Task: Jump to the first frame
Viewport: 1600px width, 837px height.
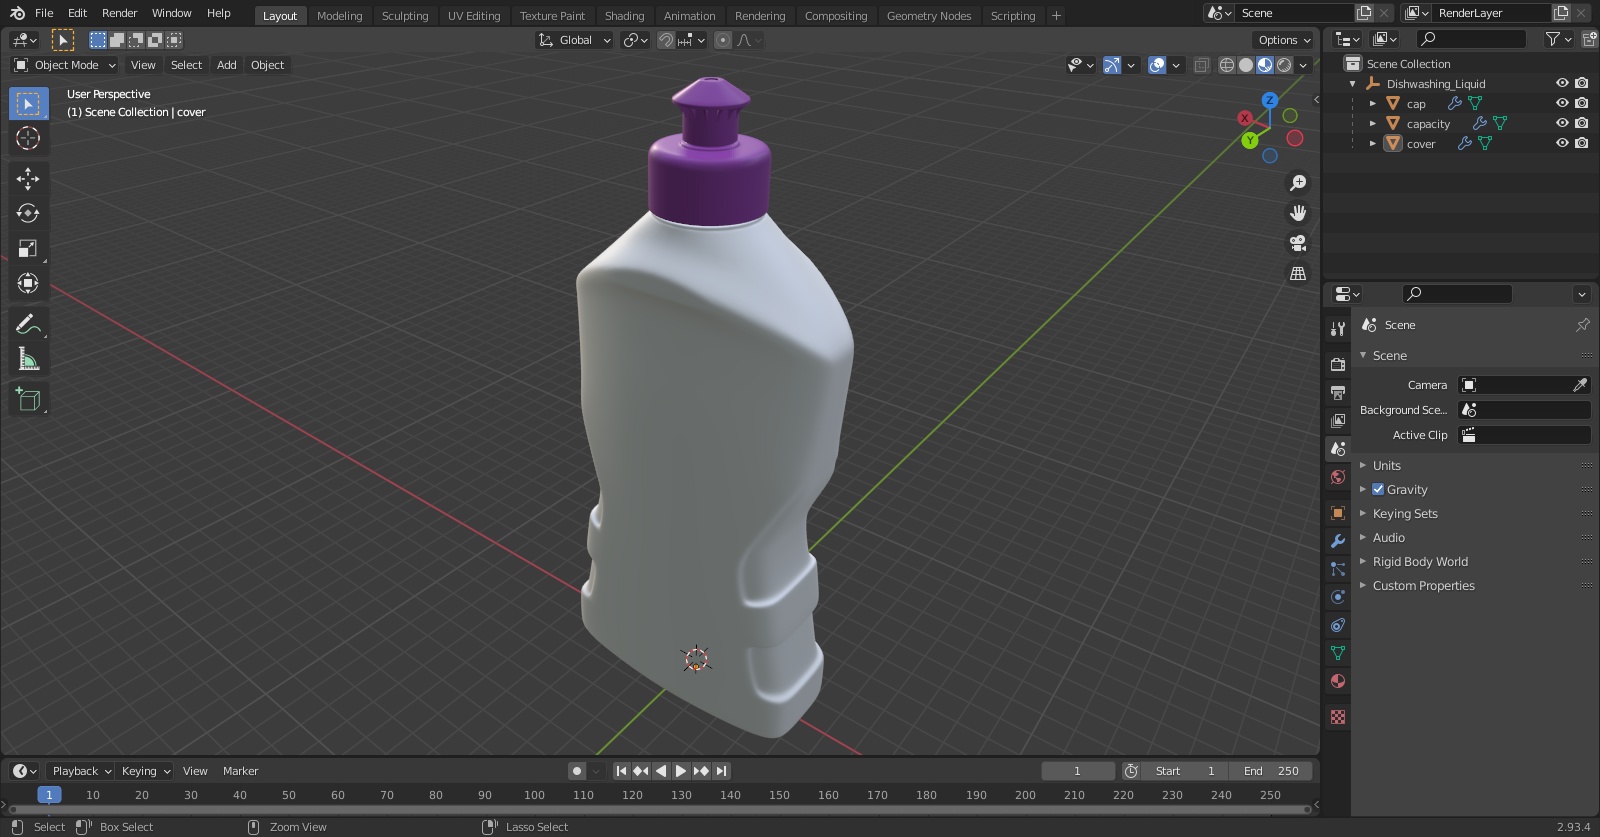Action: point(621,771)
